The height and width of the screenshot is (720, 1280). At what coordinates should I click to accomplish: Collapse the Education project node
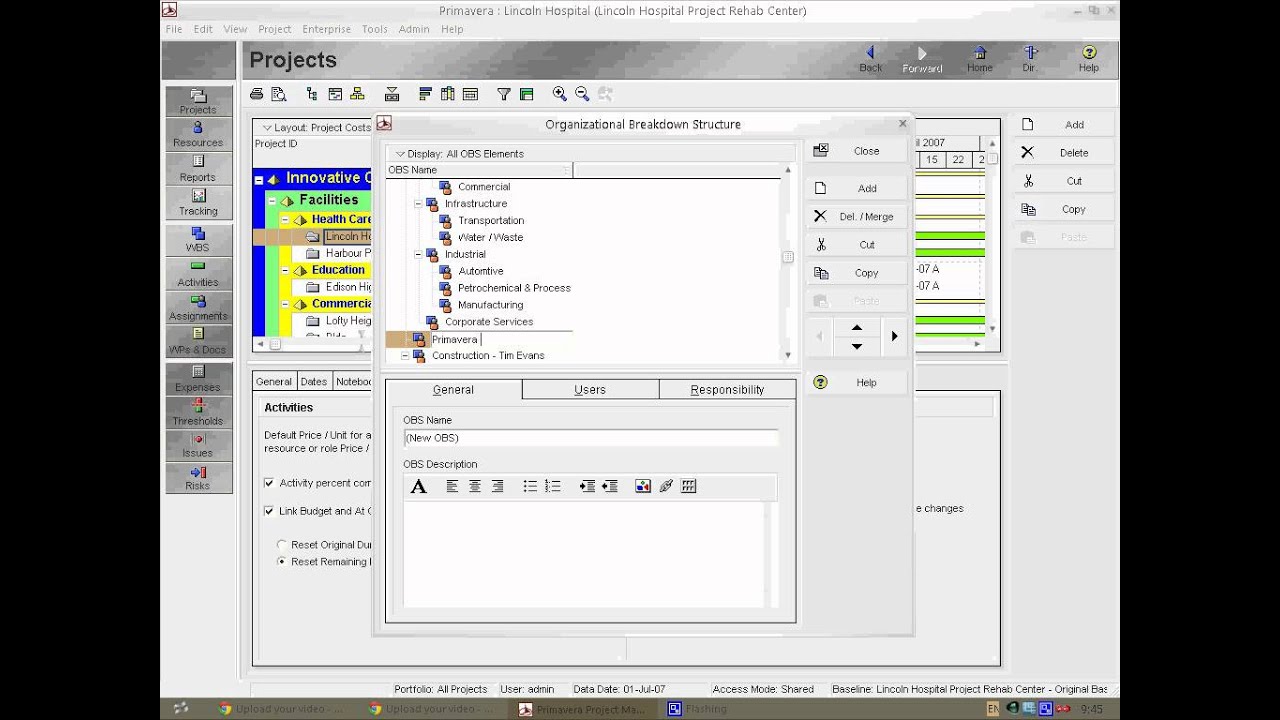(285, 270)
